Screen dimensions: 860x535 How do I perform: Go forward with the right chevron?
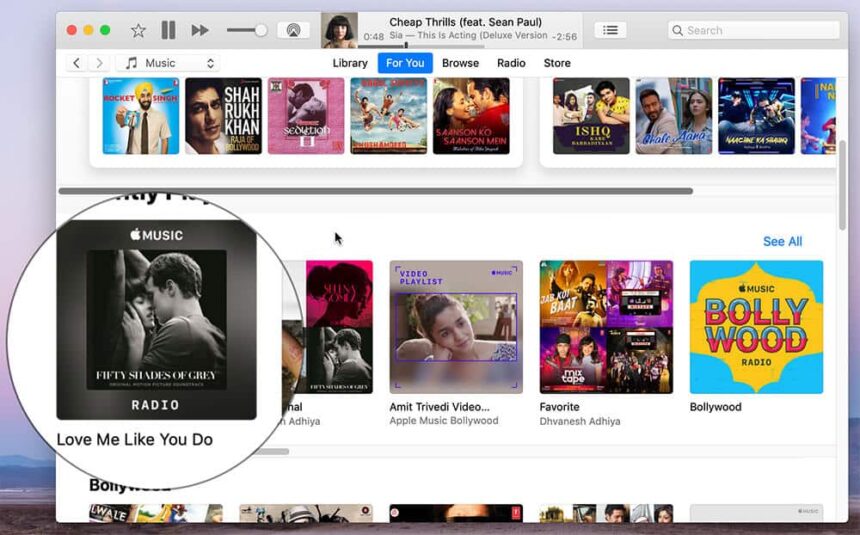coord(99,63)
